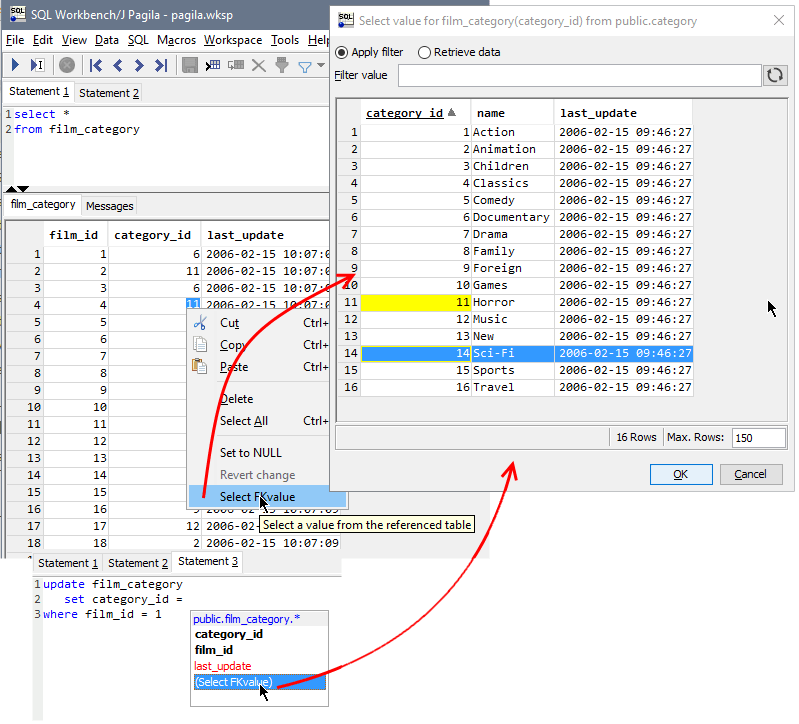Click the selection filter funnel icon

click(x=282, y=65)
